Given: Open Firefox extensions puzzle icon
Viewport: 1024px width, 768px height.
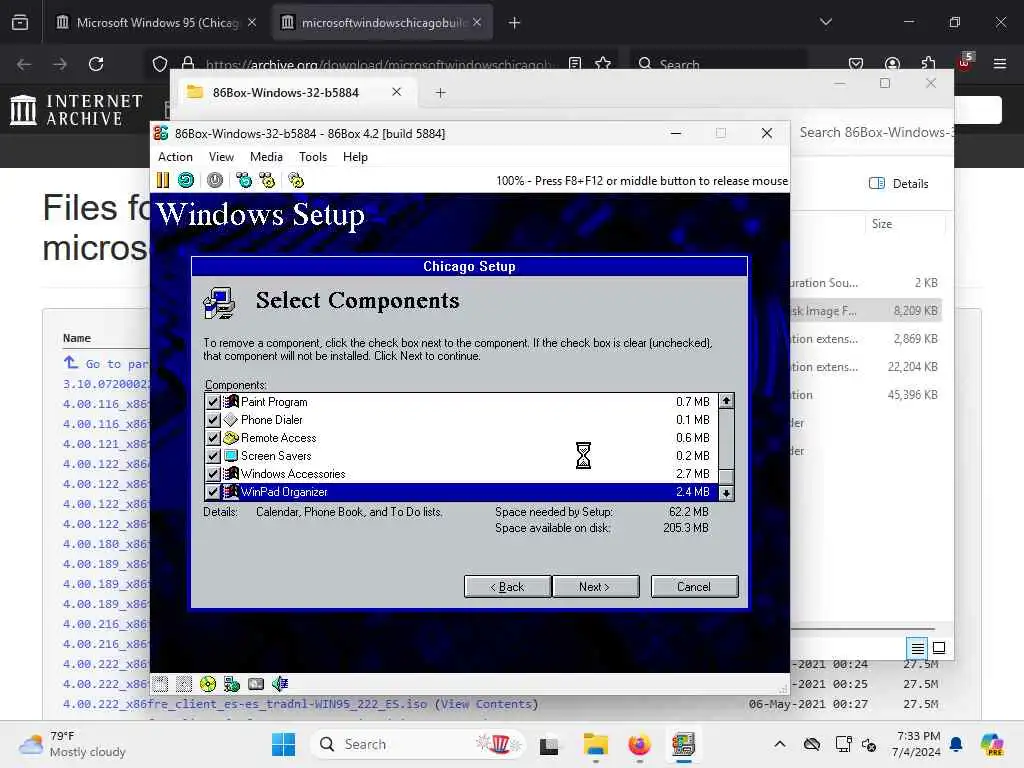Looking at the screenshot, I should (929, 64).
